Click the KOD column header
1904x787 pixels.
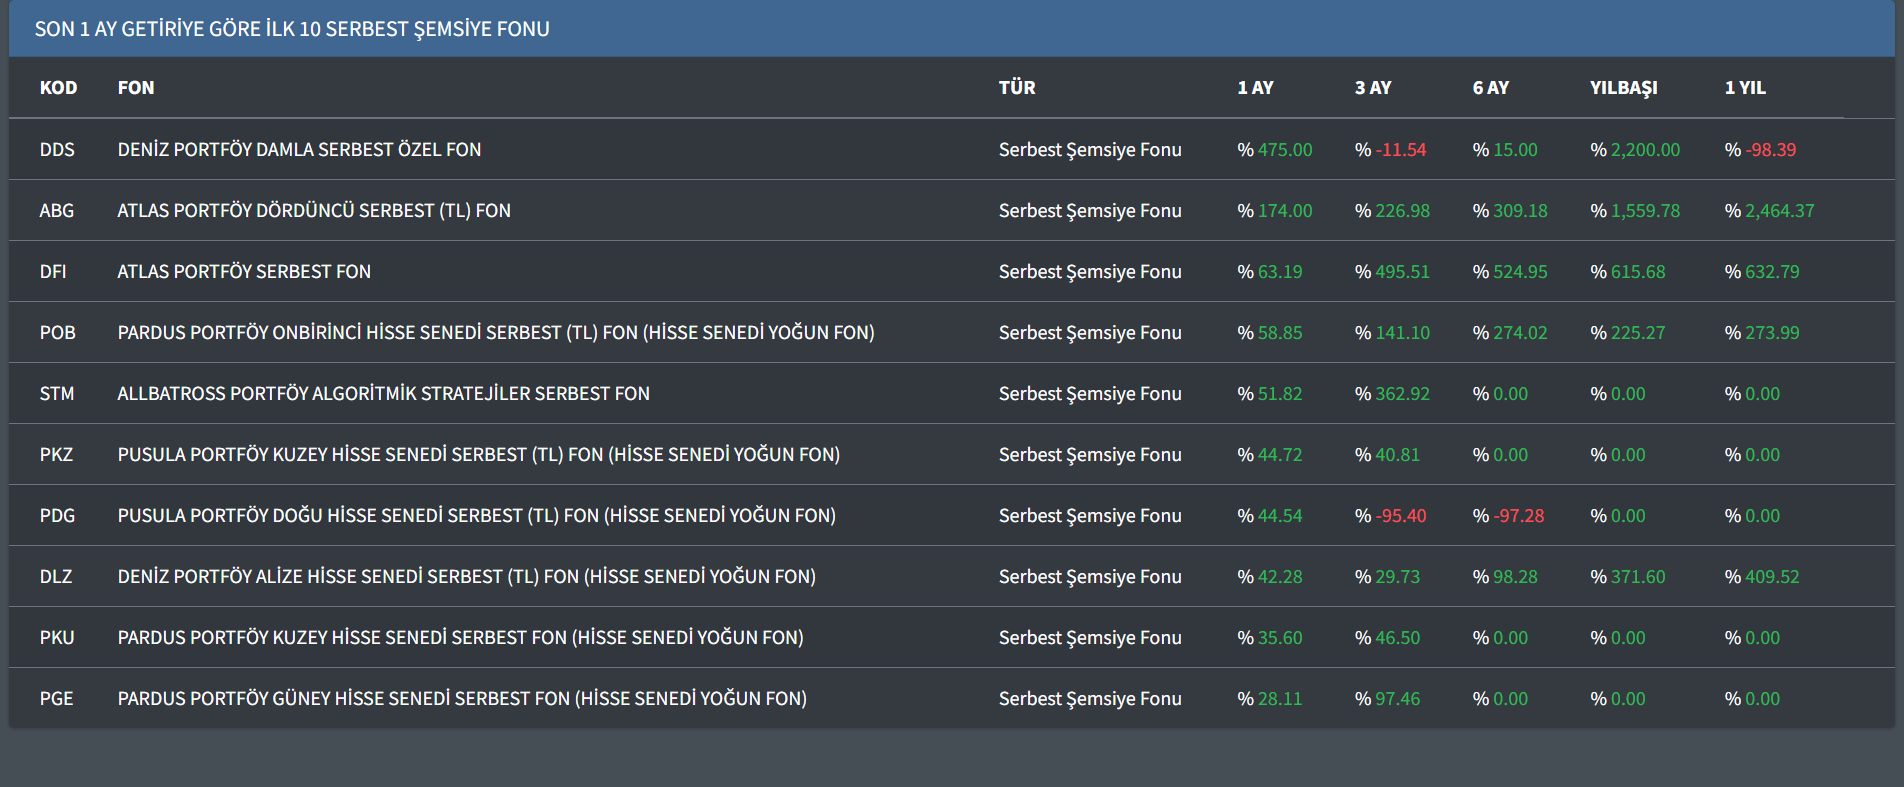[x=58, y=88]
